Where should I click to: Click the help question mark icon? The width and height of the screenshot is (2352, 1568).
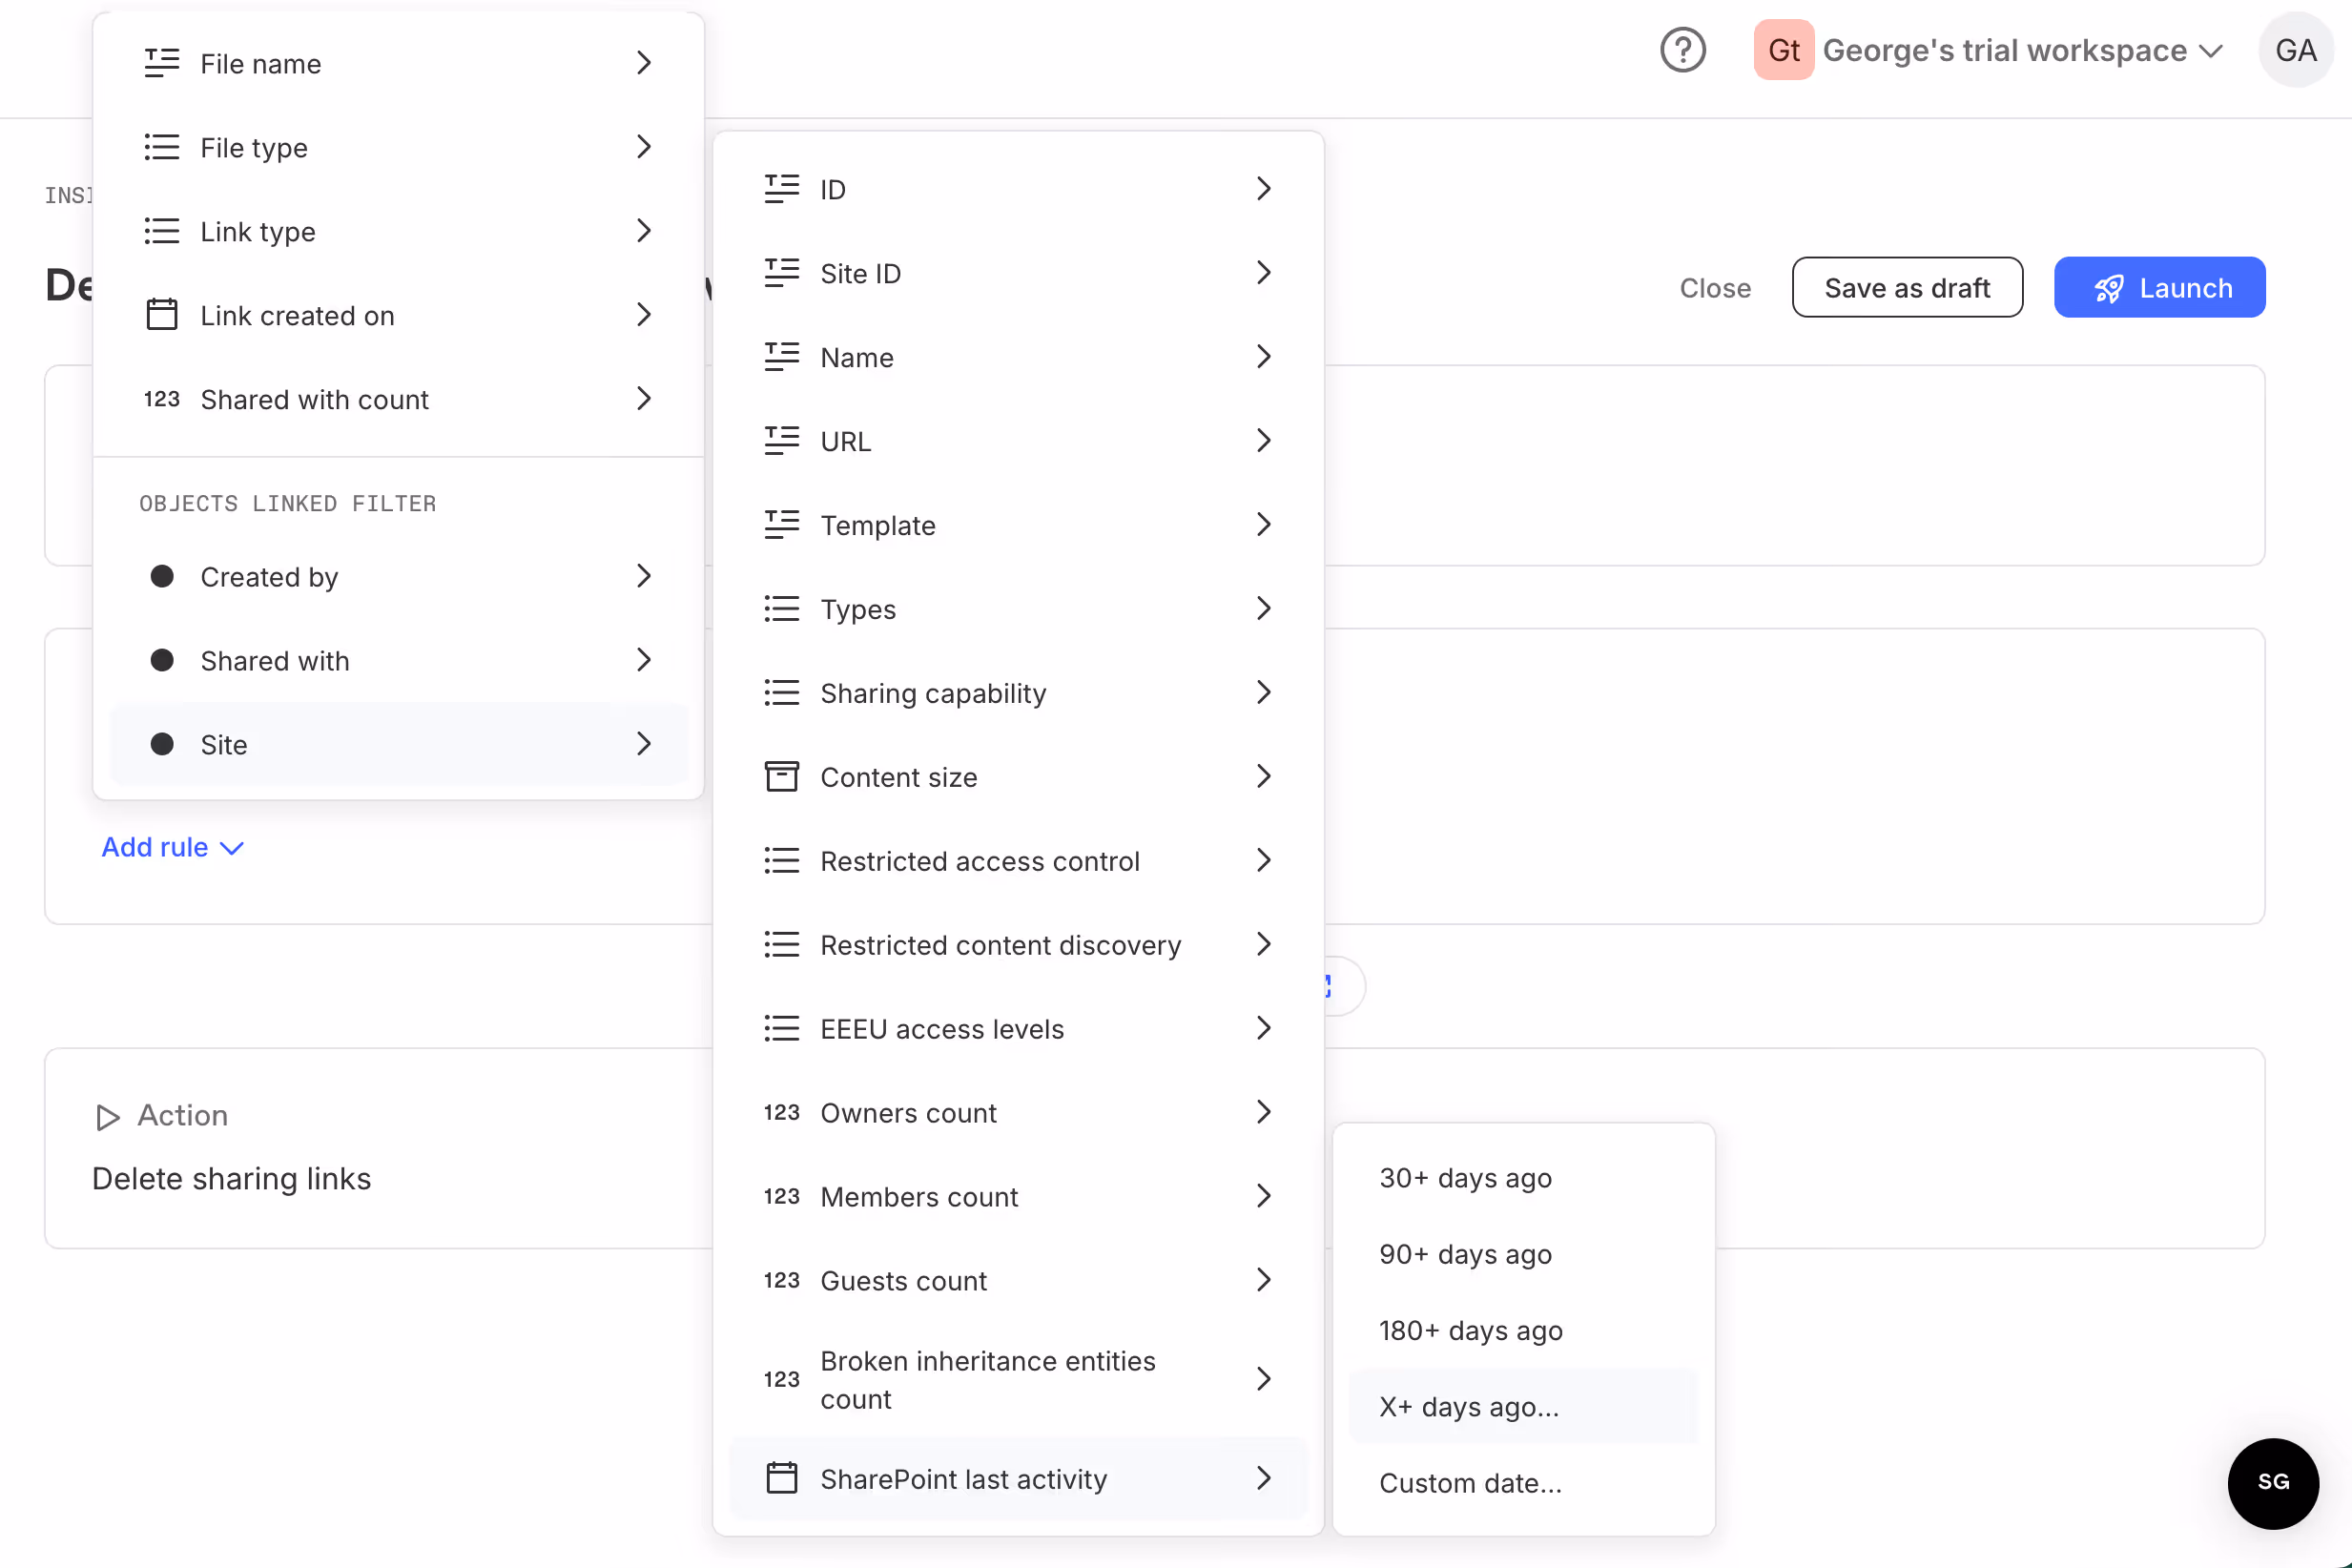point(1683,50)
